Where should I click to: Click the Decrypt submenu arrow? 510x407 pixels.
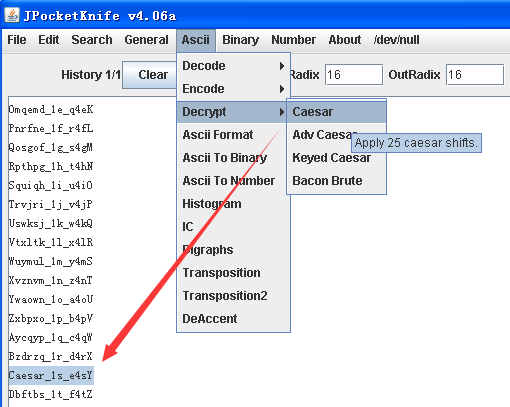[x=282, y=112]
